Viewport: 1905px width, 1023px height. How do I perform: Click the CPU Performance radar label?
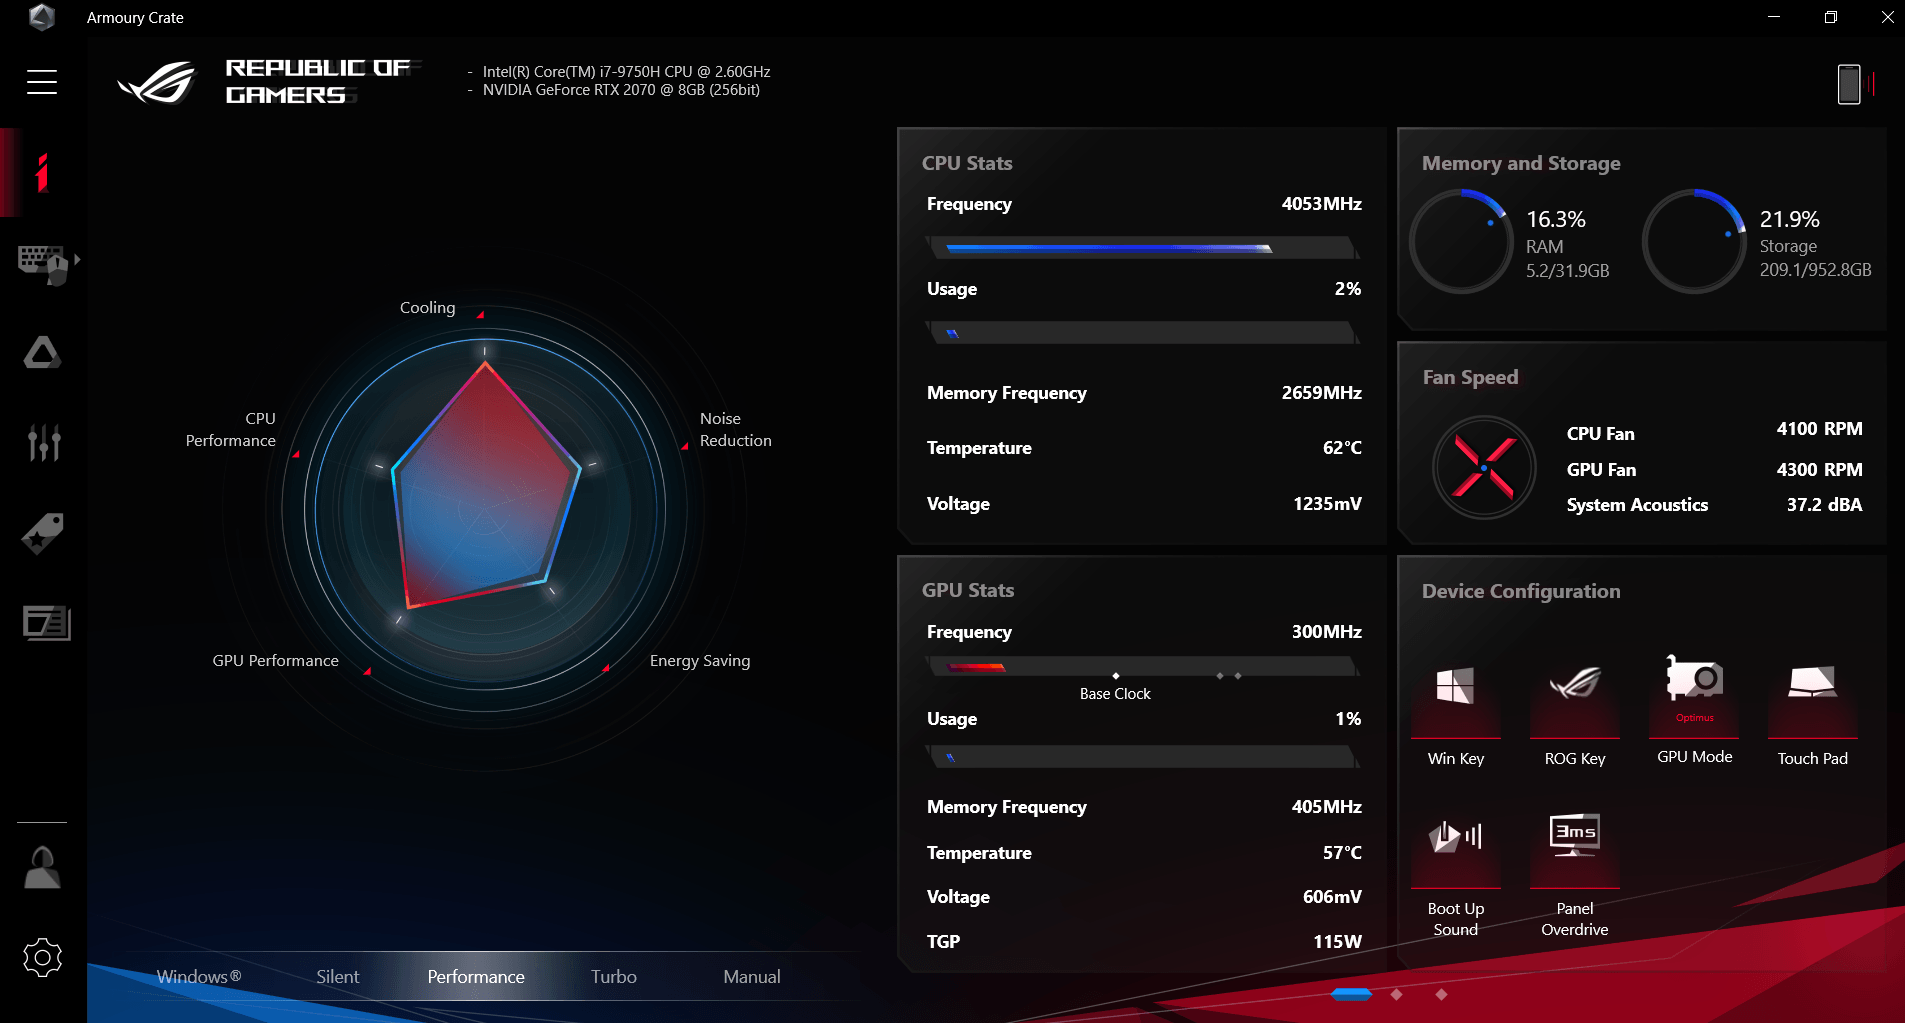231,430
